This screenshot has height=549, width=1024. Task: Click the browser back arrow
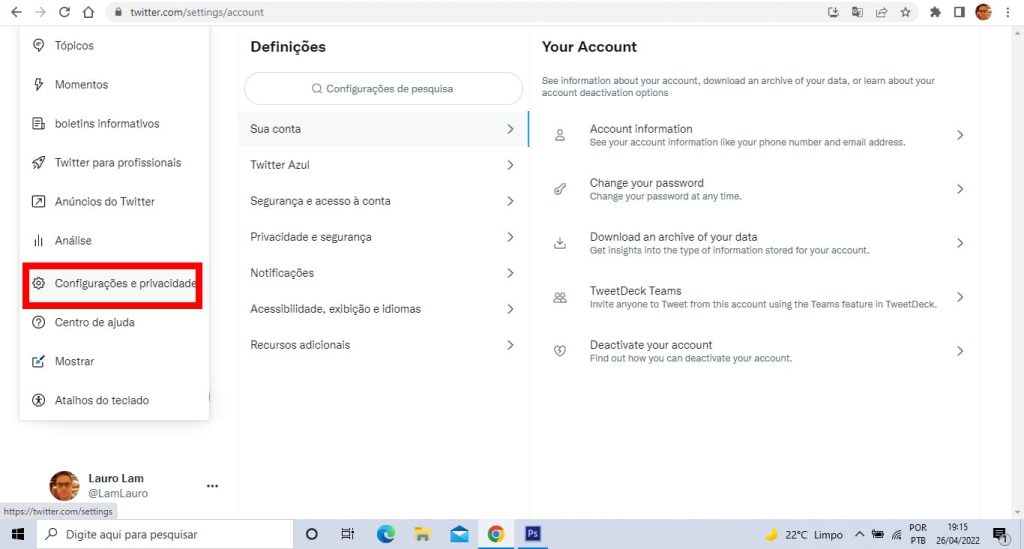(16, 12)
